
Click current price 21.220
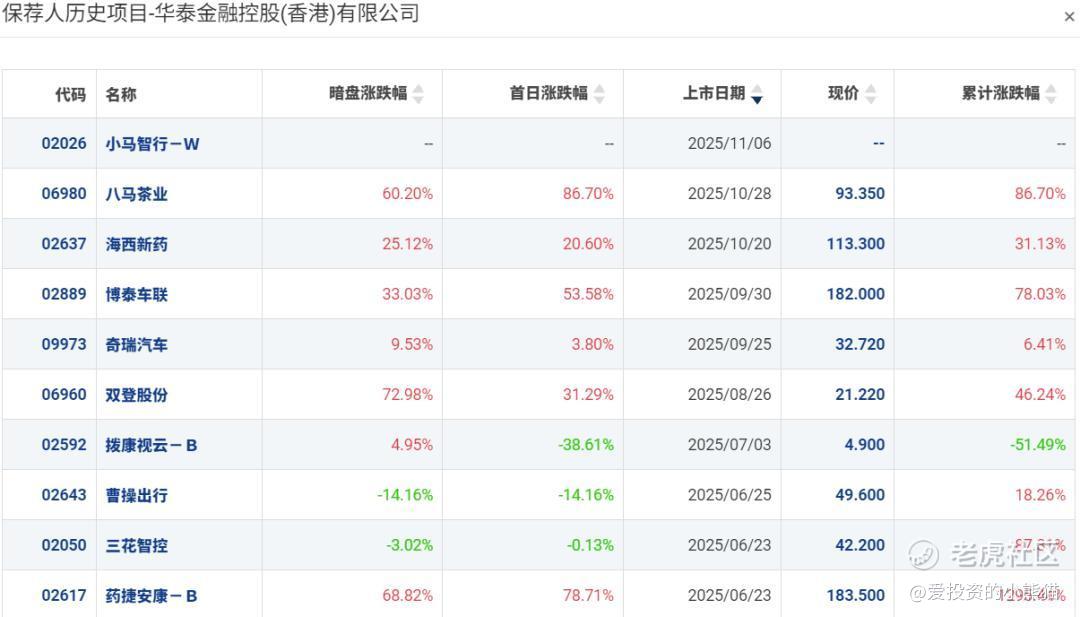[x=860, y=395]
